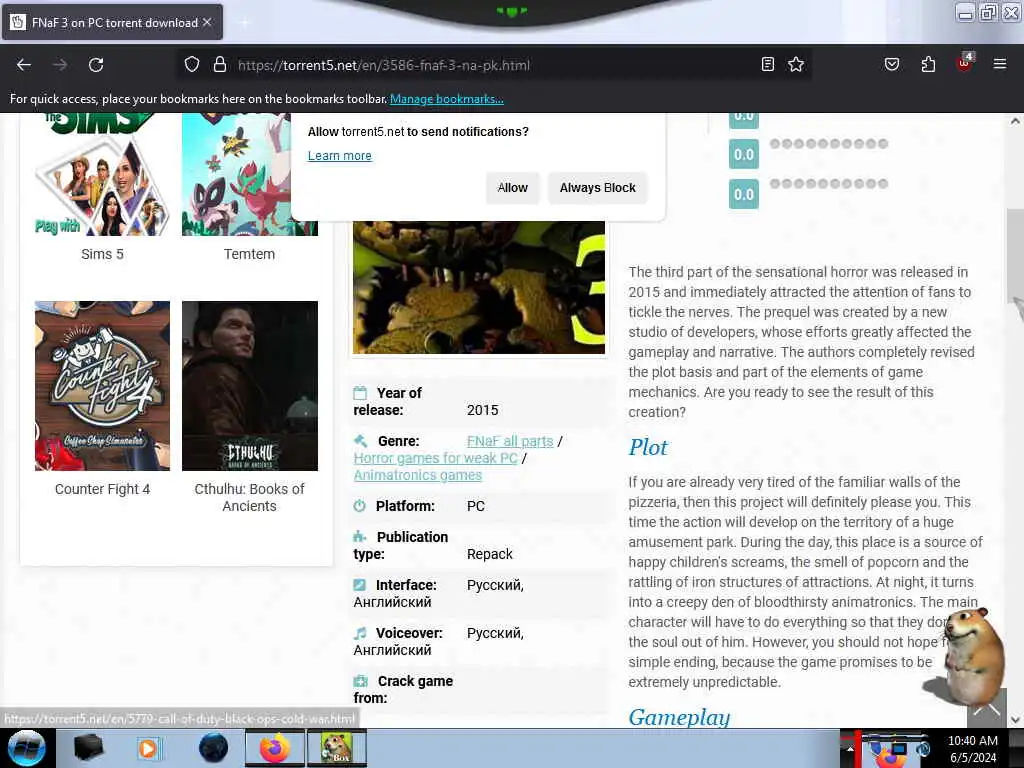The width and height of the screenshot is (1024, 768).
Task: Open the black box taskbar app
Action: click(88, 748)
